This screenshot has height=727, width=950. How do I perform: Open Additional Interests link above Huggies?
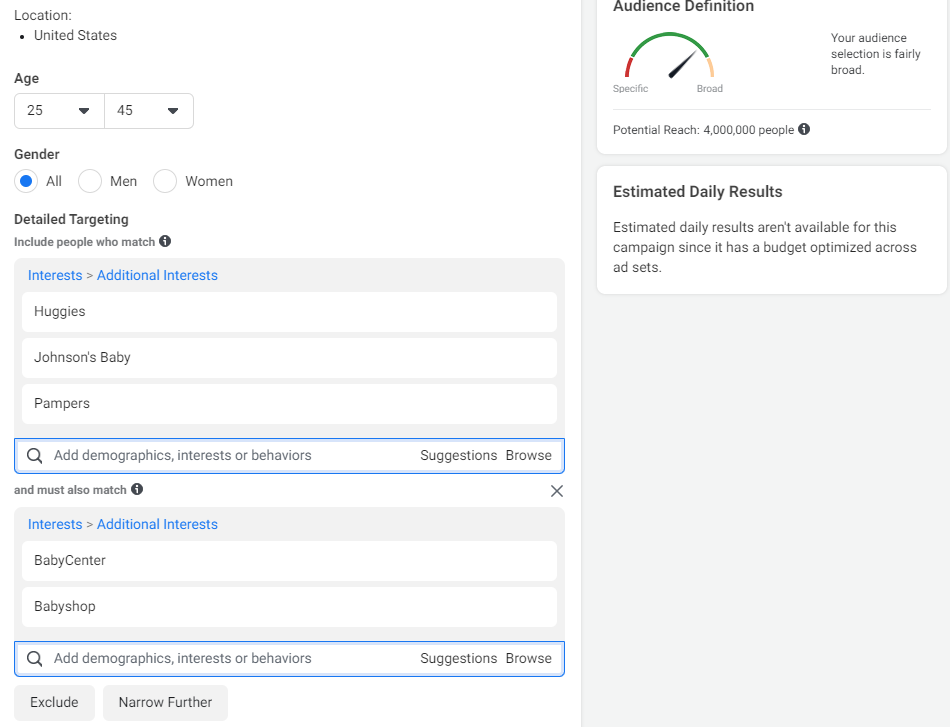click(157, 275)
